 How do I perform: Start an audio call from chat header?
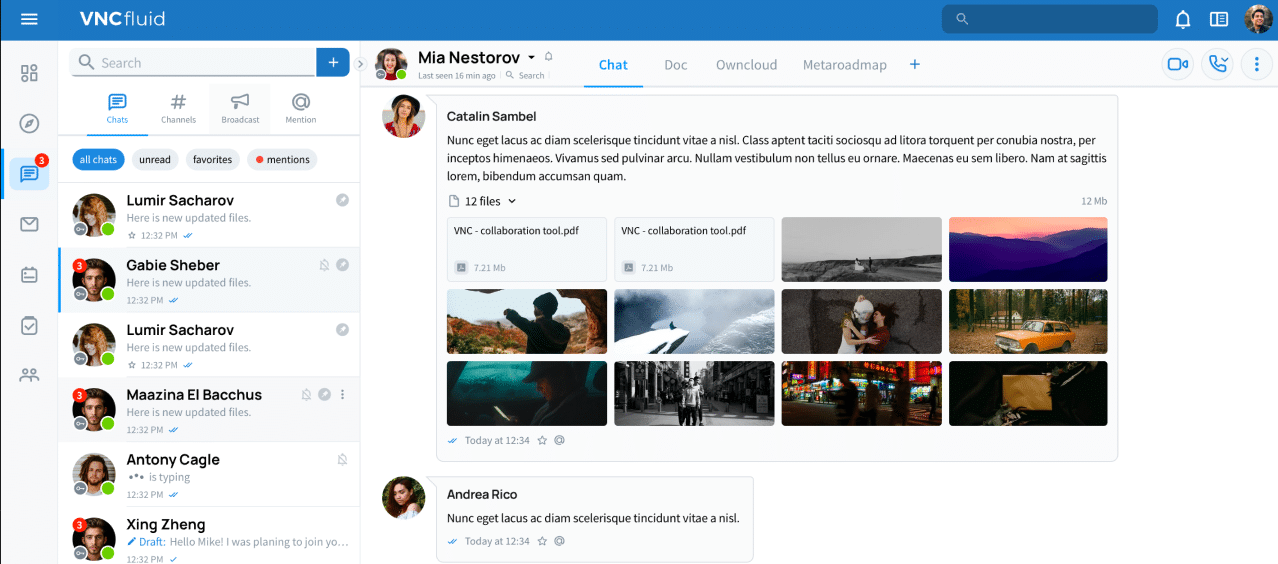click(x=1217, y=64)
